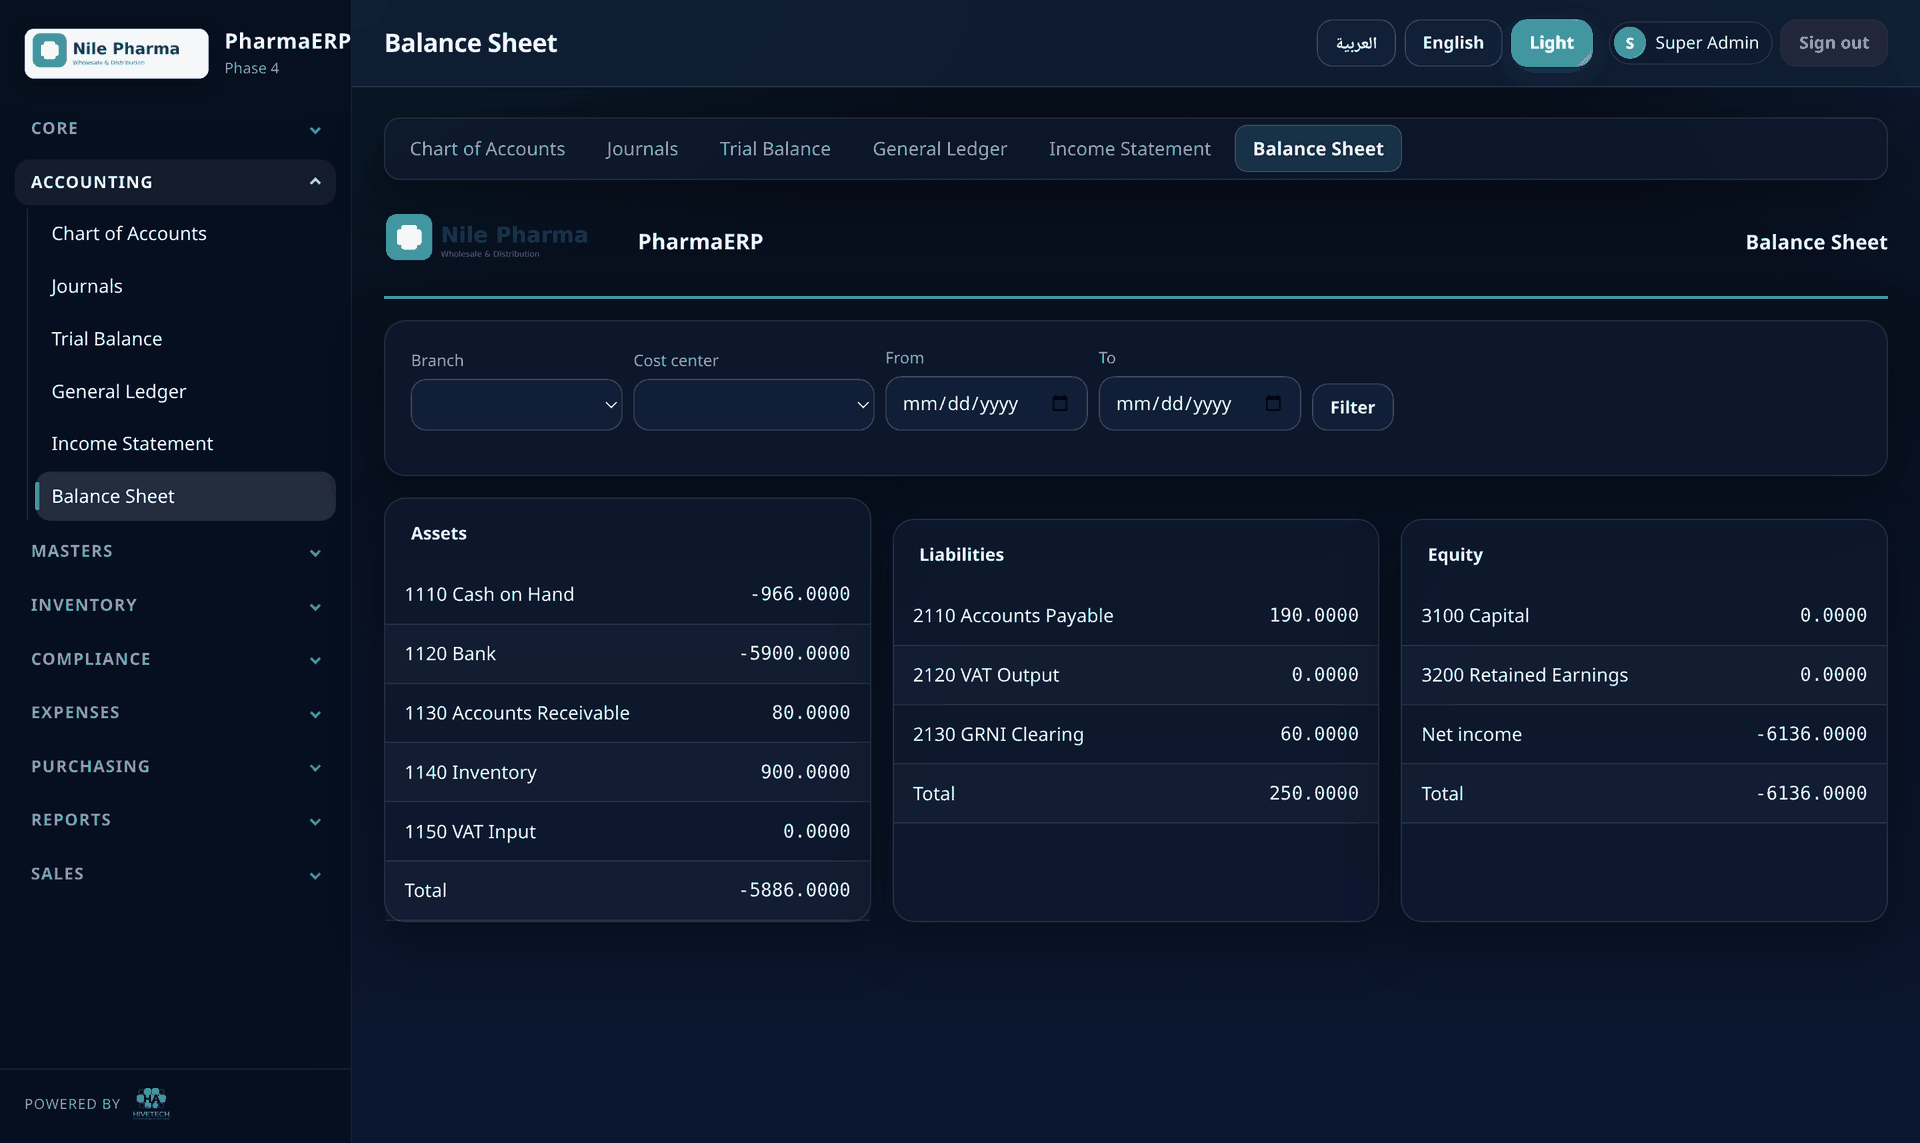
Task: Click the 1120 Bank asset row
Action: click(x=627, y=653)
